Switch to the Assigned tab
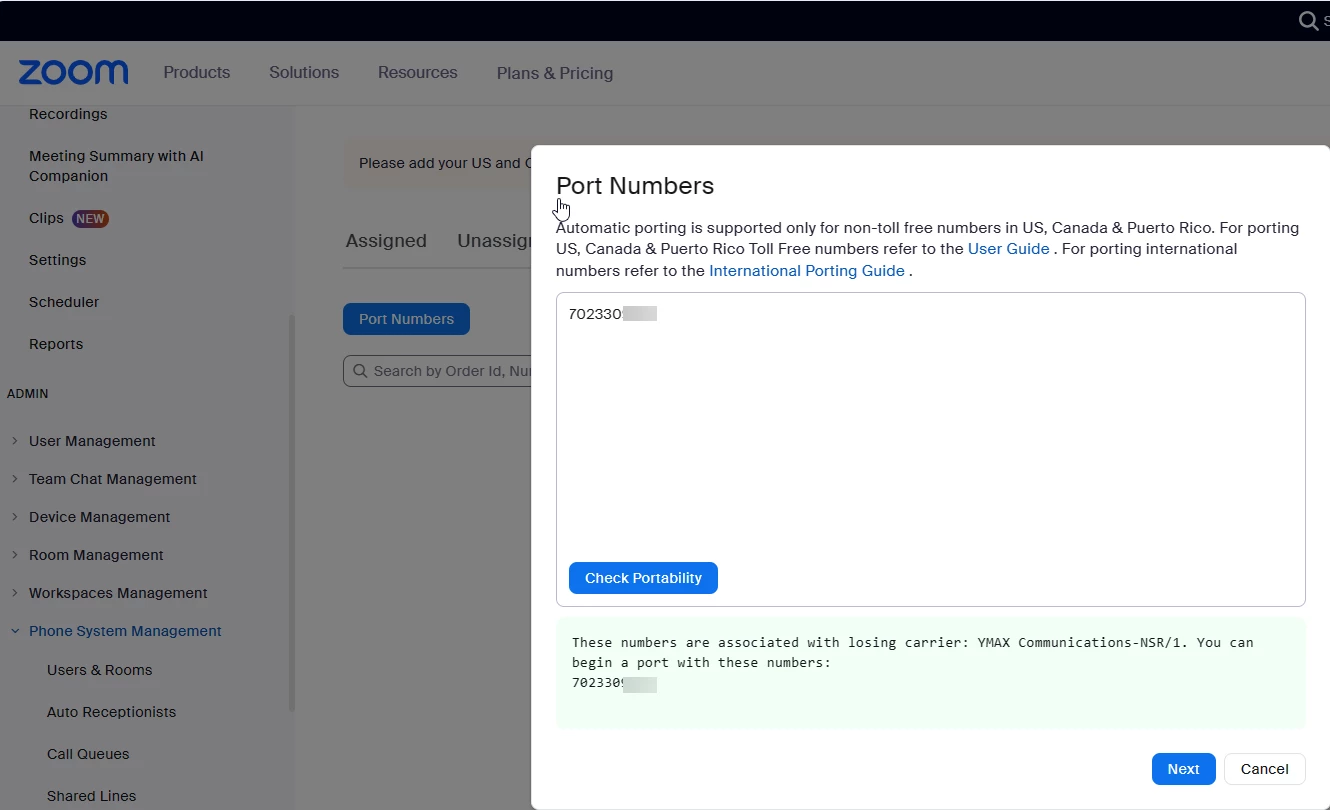This screenshot has width=1330, height=810. [386, 241]
